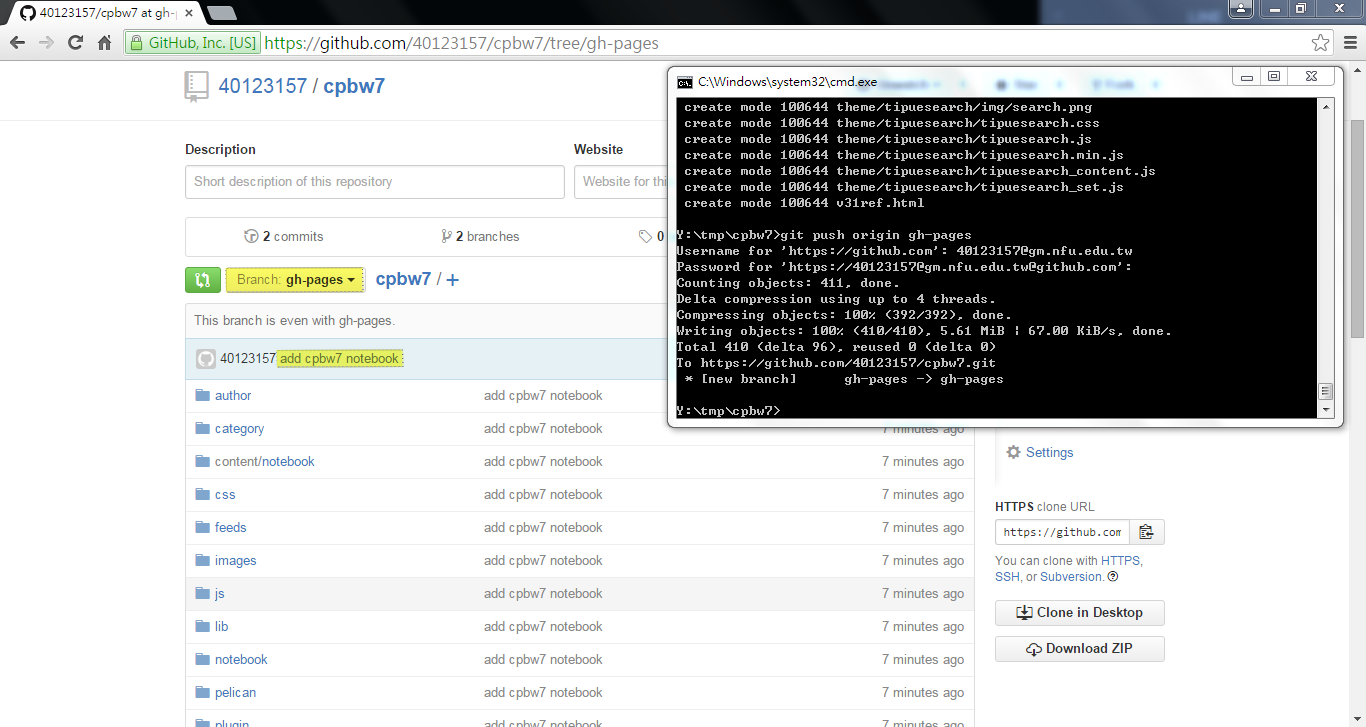Open the 40123157 commit author link
This screenshot has height=727, width=1366.
248,359
